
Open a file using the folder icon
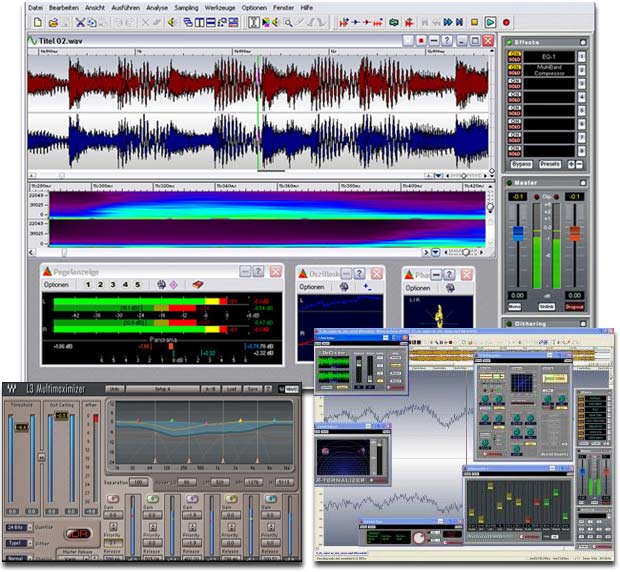(53, 23)
